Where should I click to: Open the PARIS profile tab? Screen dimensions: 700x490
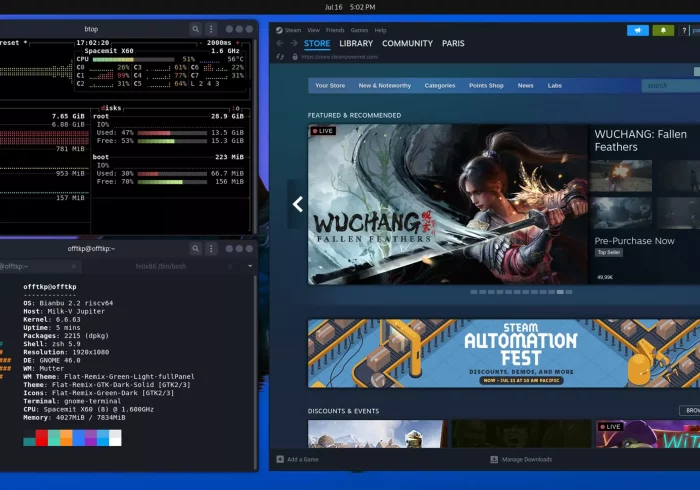(x=453, y=43)
